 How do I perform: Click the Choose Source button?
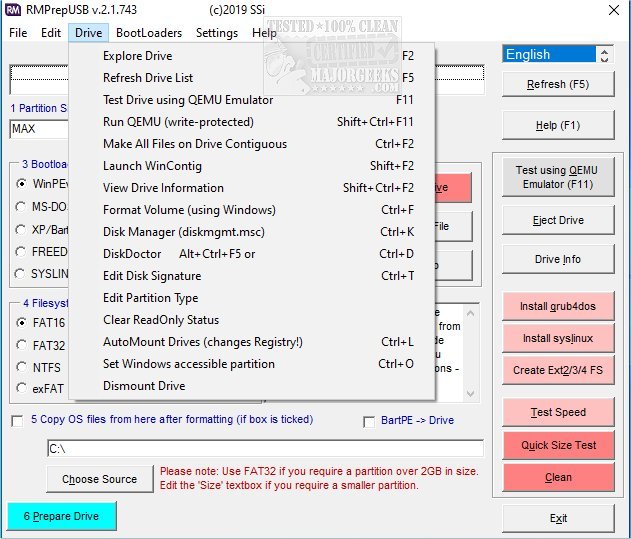click(100, 479)
